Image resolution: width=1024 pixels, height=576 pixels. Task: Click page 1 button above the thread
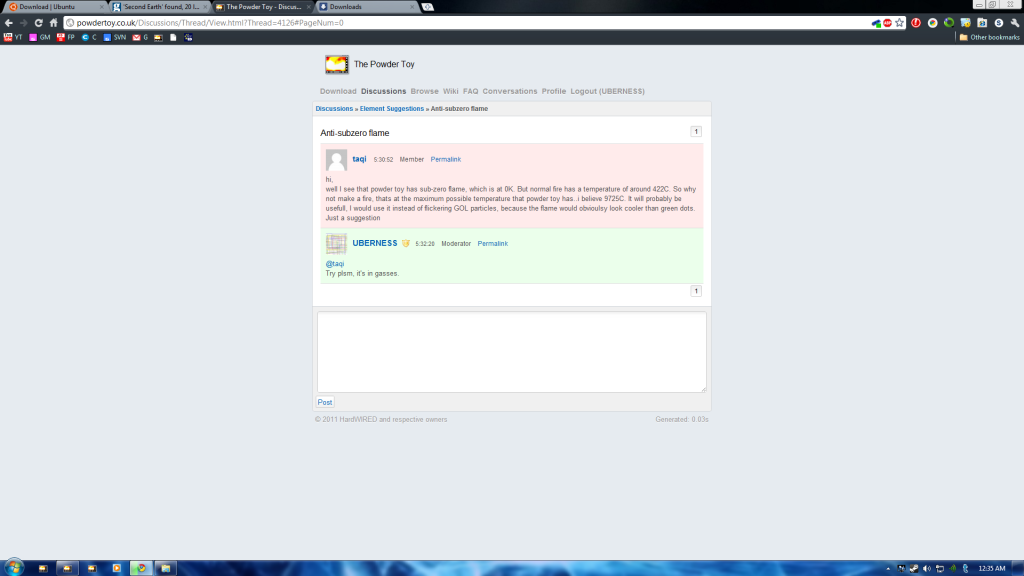coord(696,131)
